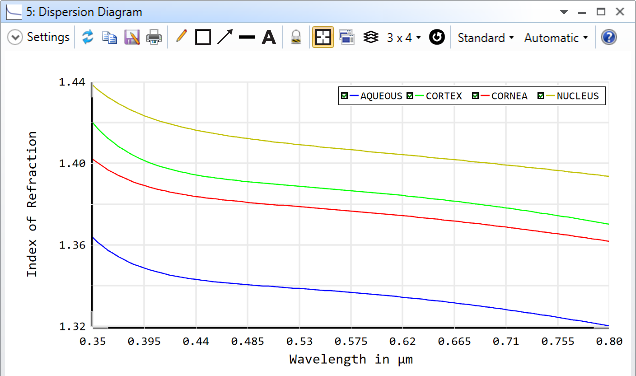Toggle the window lock icon
The height and width of the screenshot is (376, 636).
coord(296,37)
